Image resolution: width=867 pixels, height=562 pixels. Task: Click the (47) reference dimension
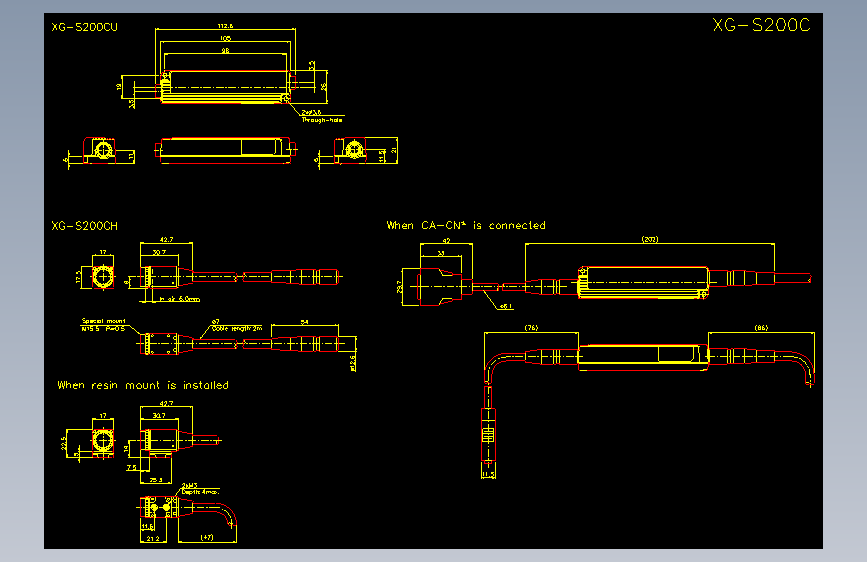[x=207, y=537]
